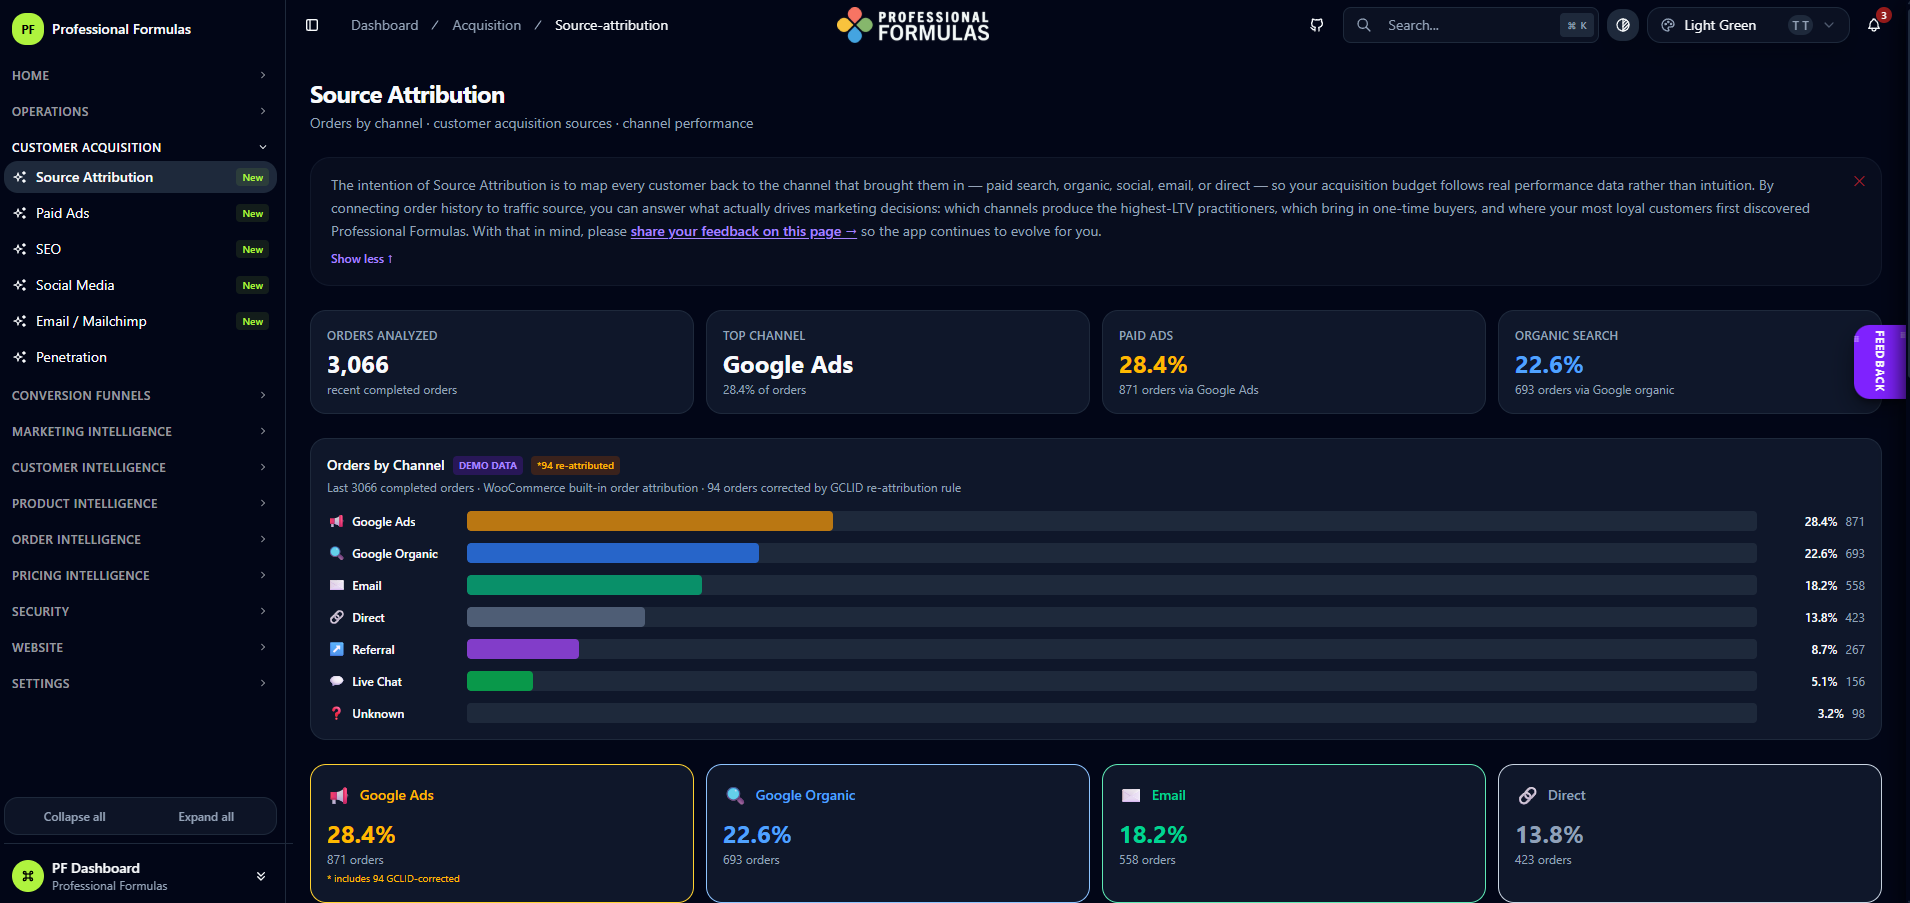Click Google Organic magnifier icon in chart

[337, 554]
